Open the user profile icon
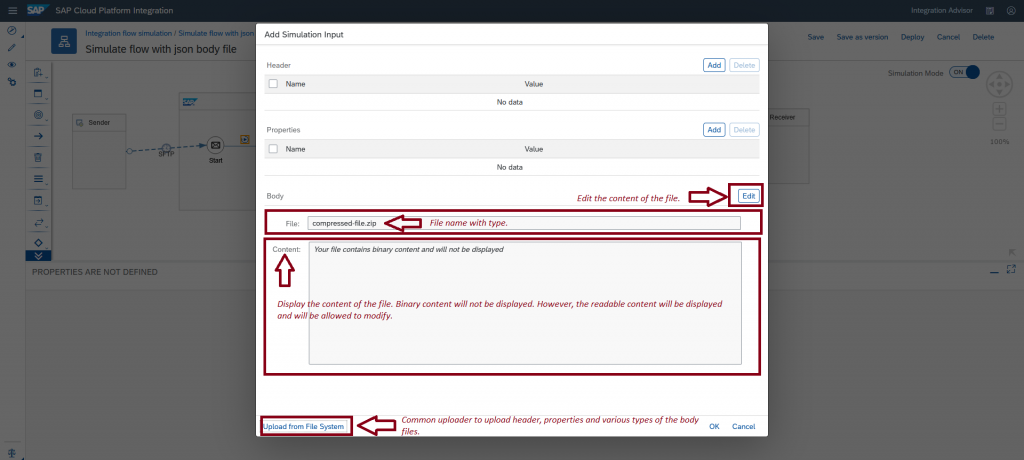The image size is (1024, 460). tap(1010, 10)
